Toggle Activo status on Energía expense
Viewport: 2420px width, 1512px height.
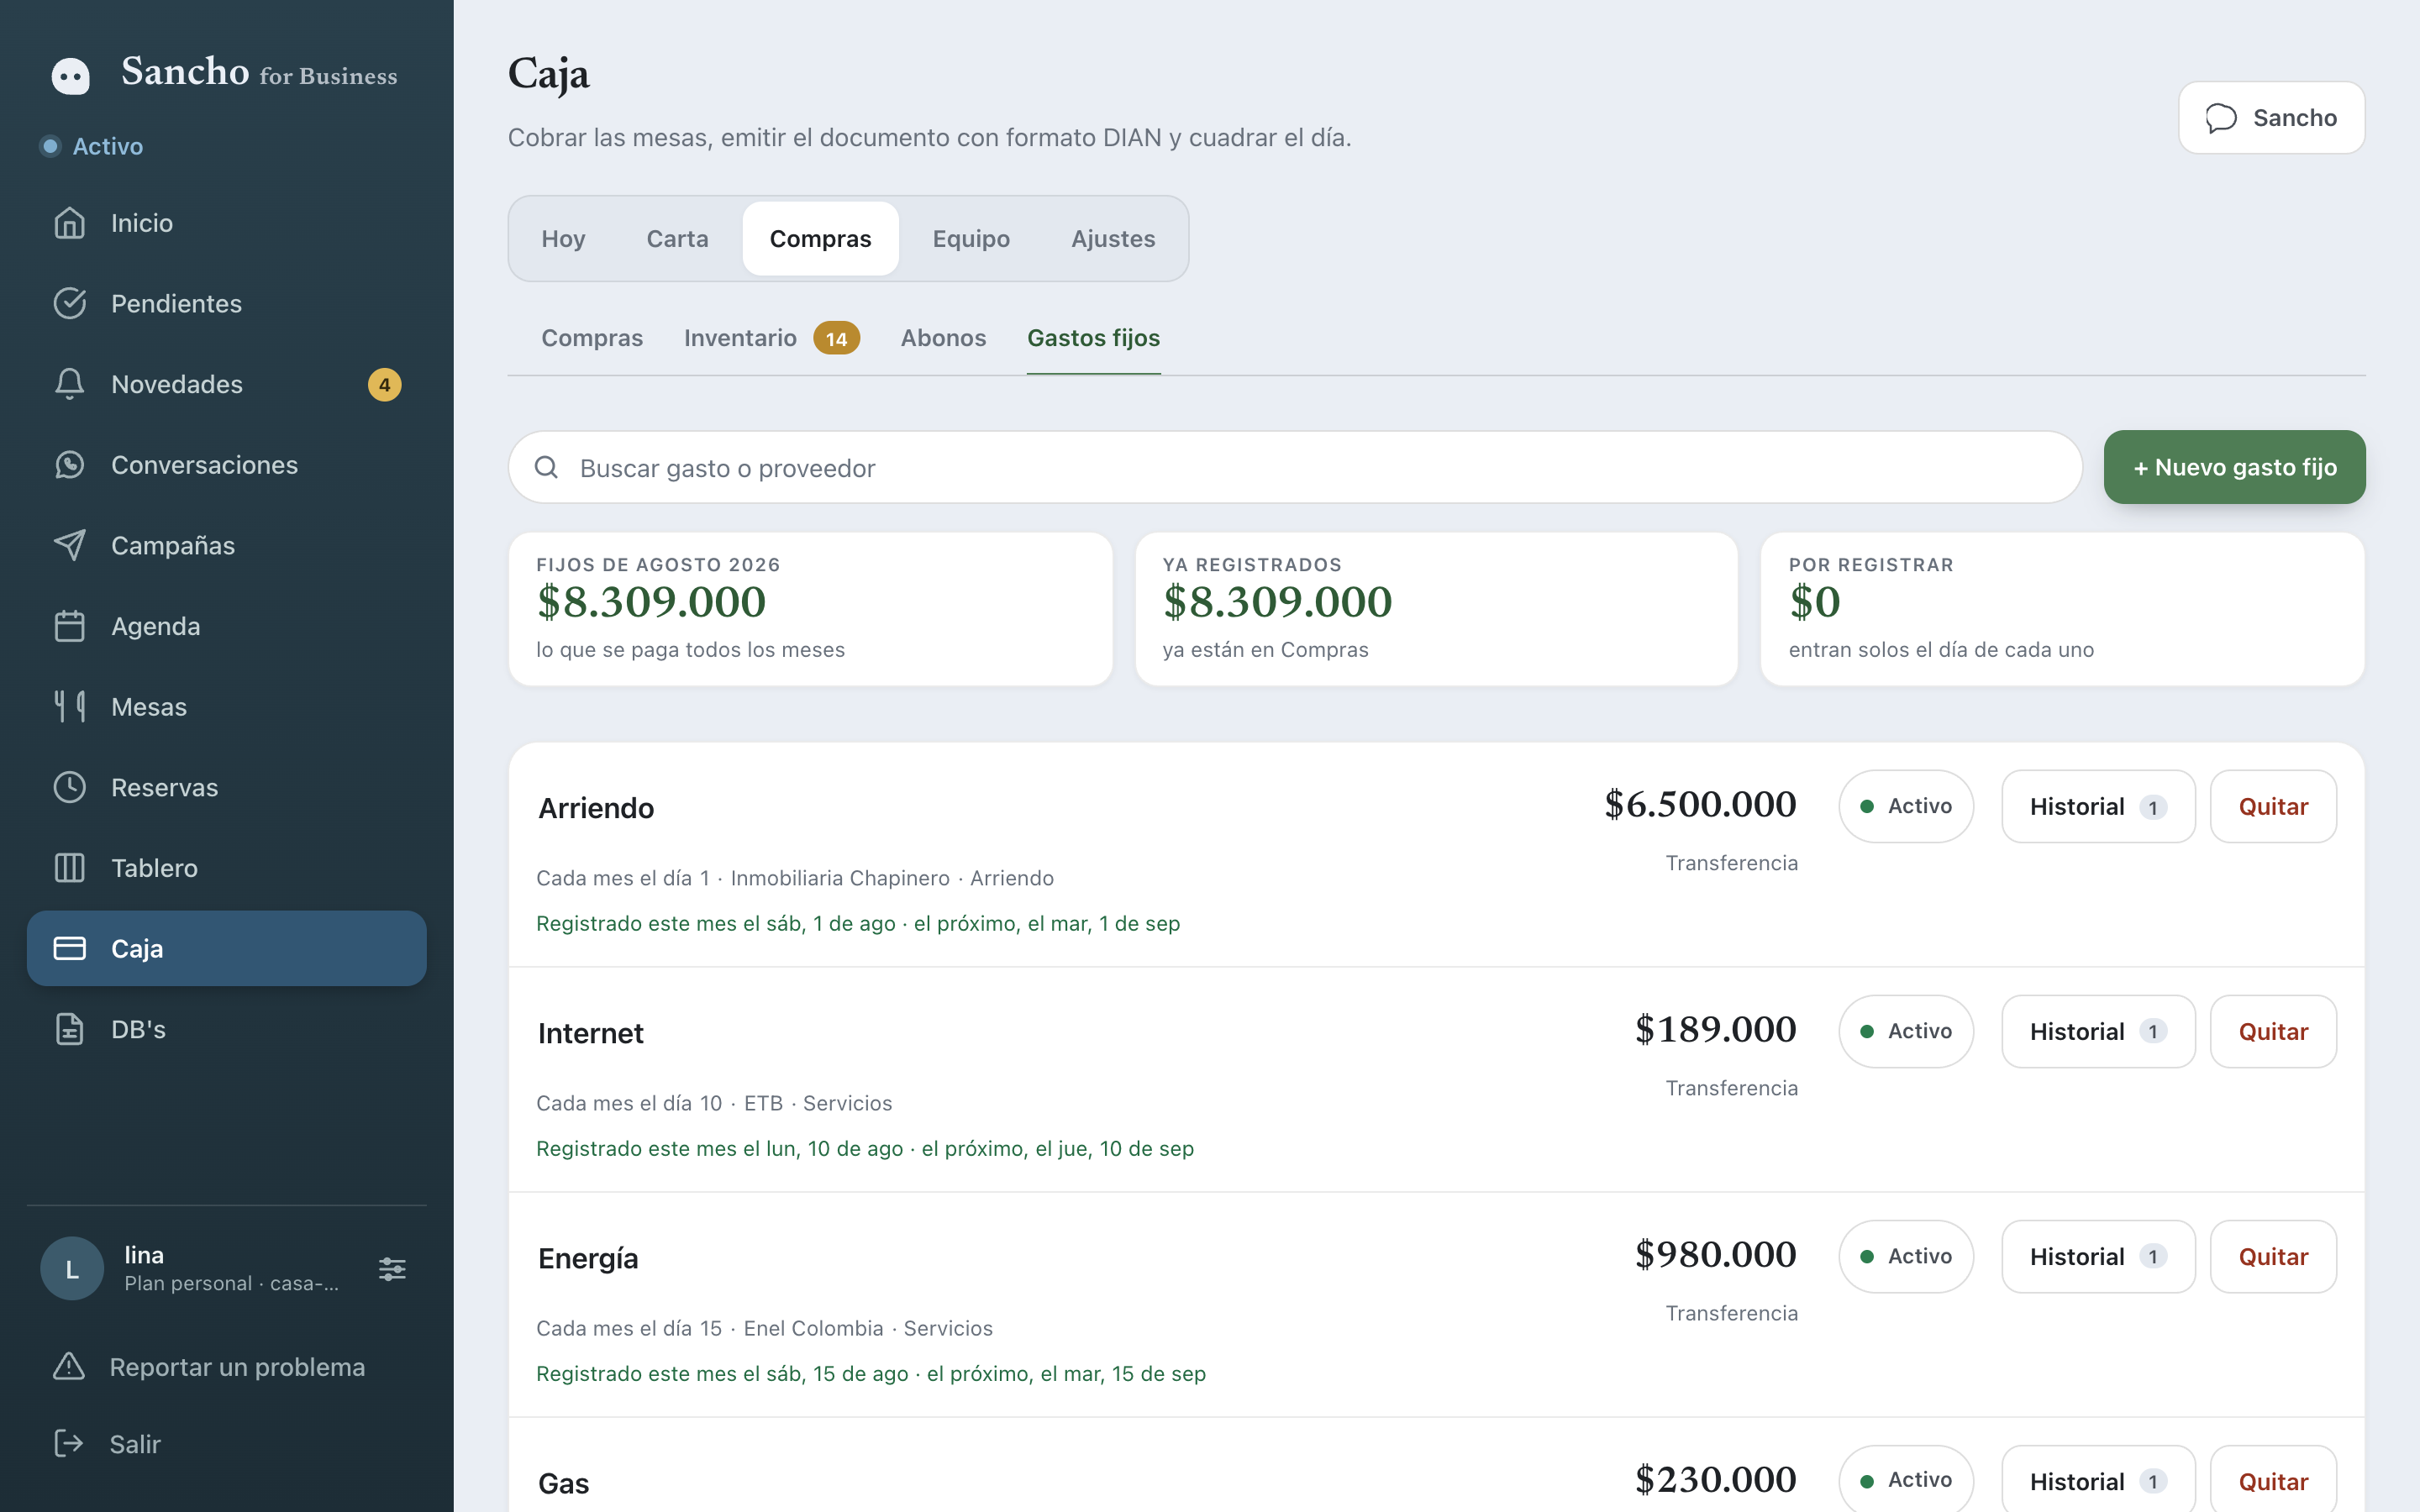[x=1906, y=1256]
